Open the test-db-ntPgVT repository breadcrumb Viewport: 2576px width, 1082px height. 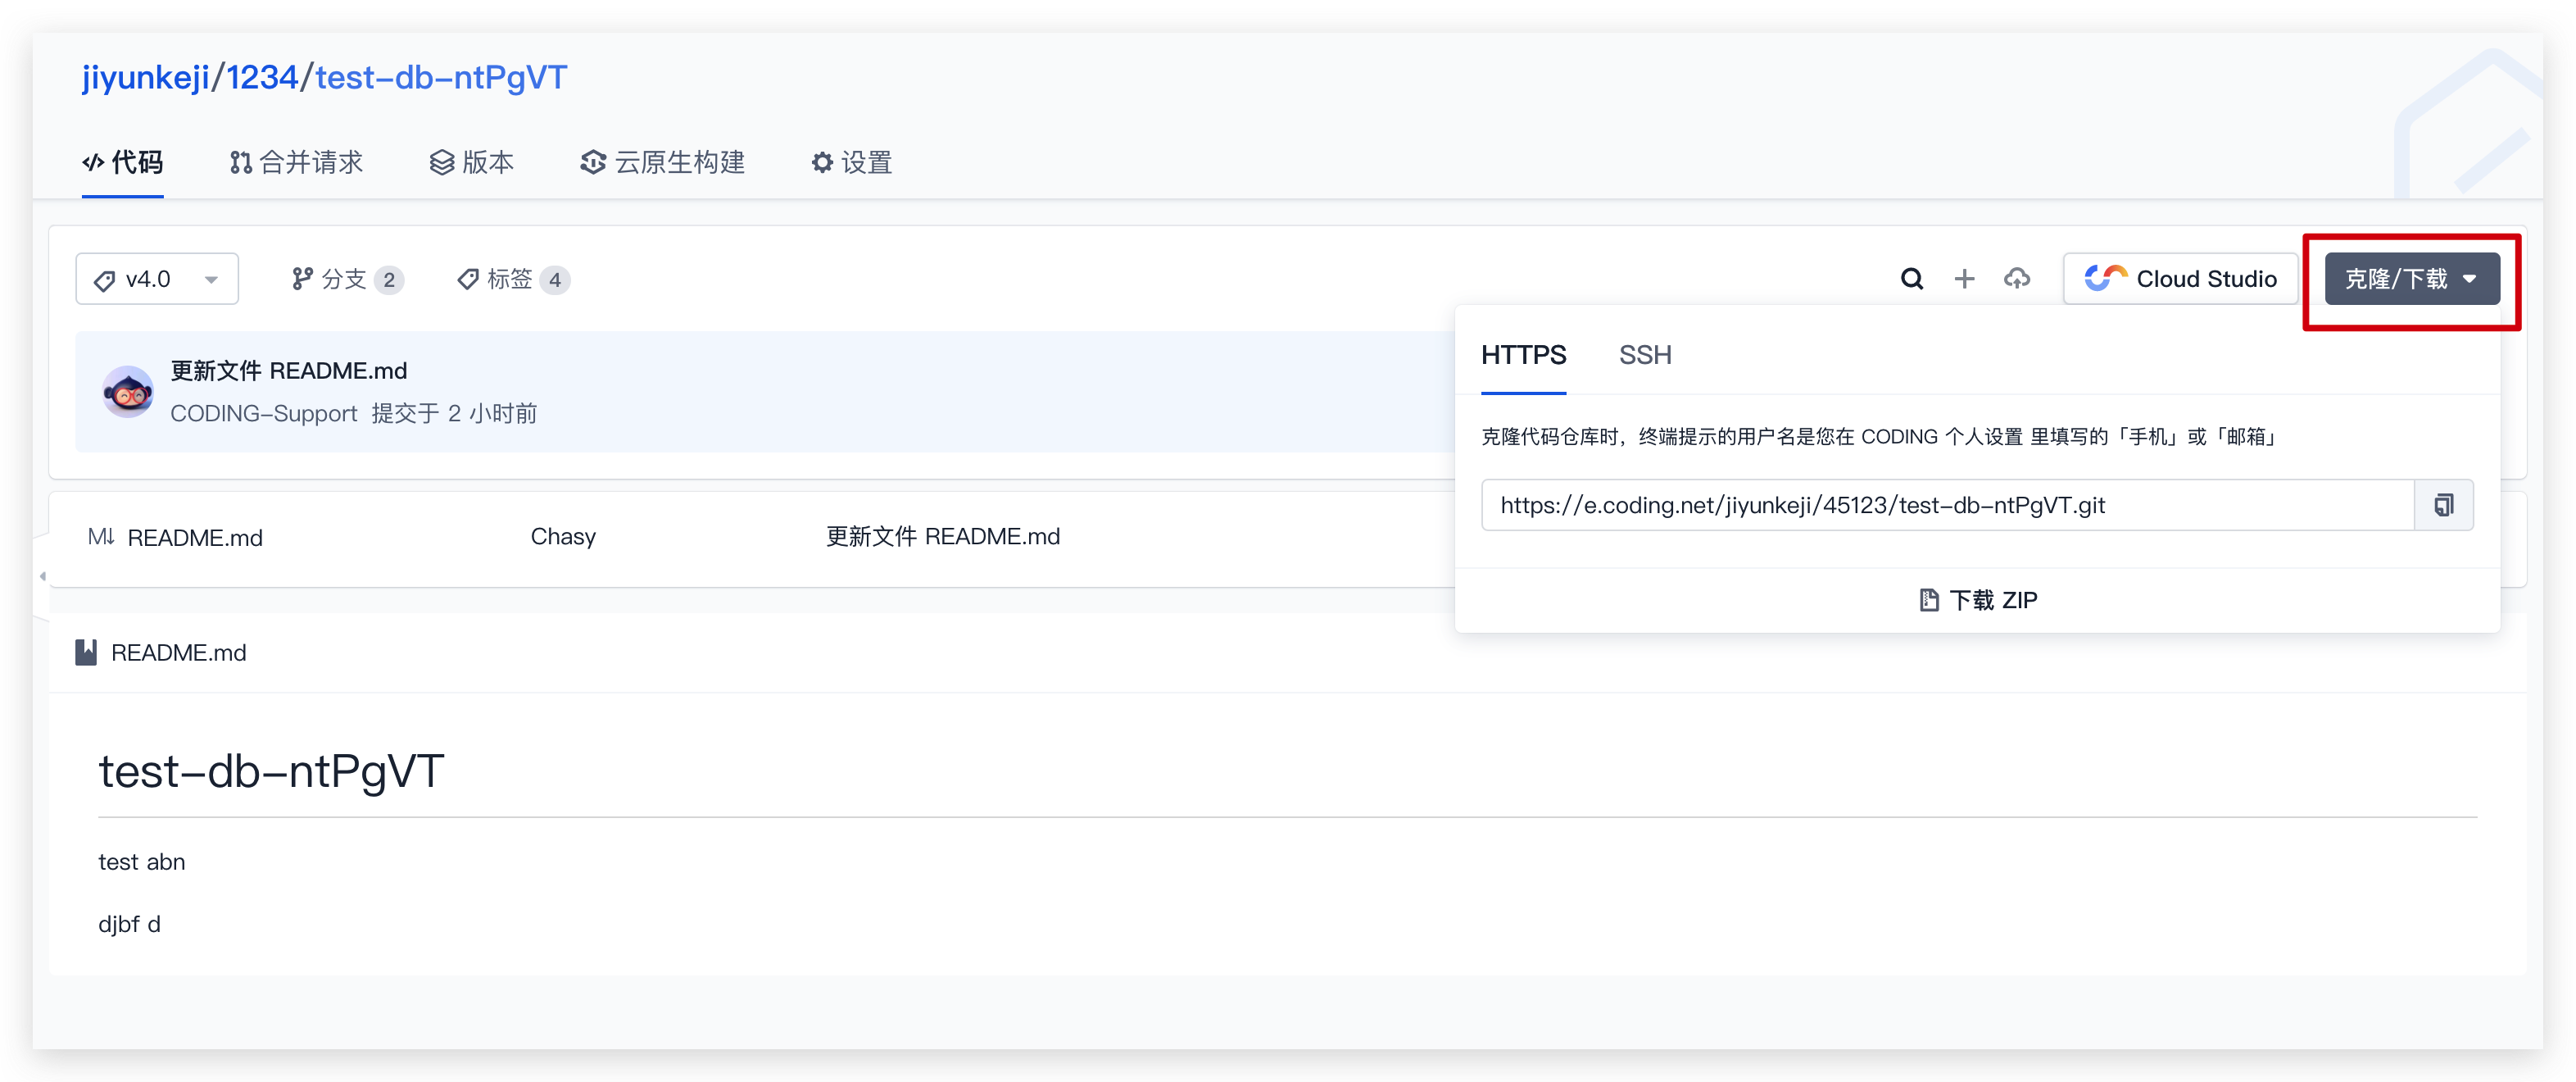(441, 77)
